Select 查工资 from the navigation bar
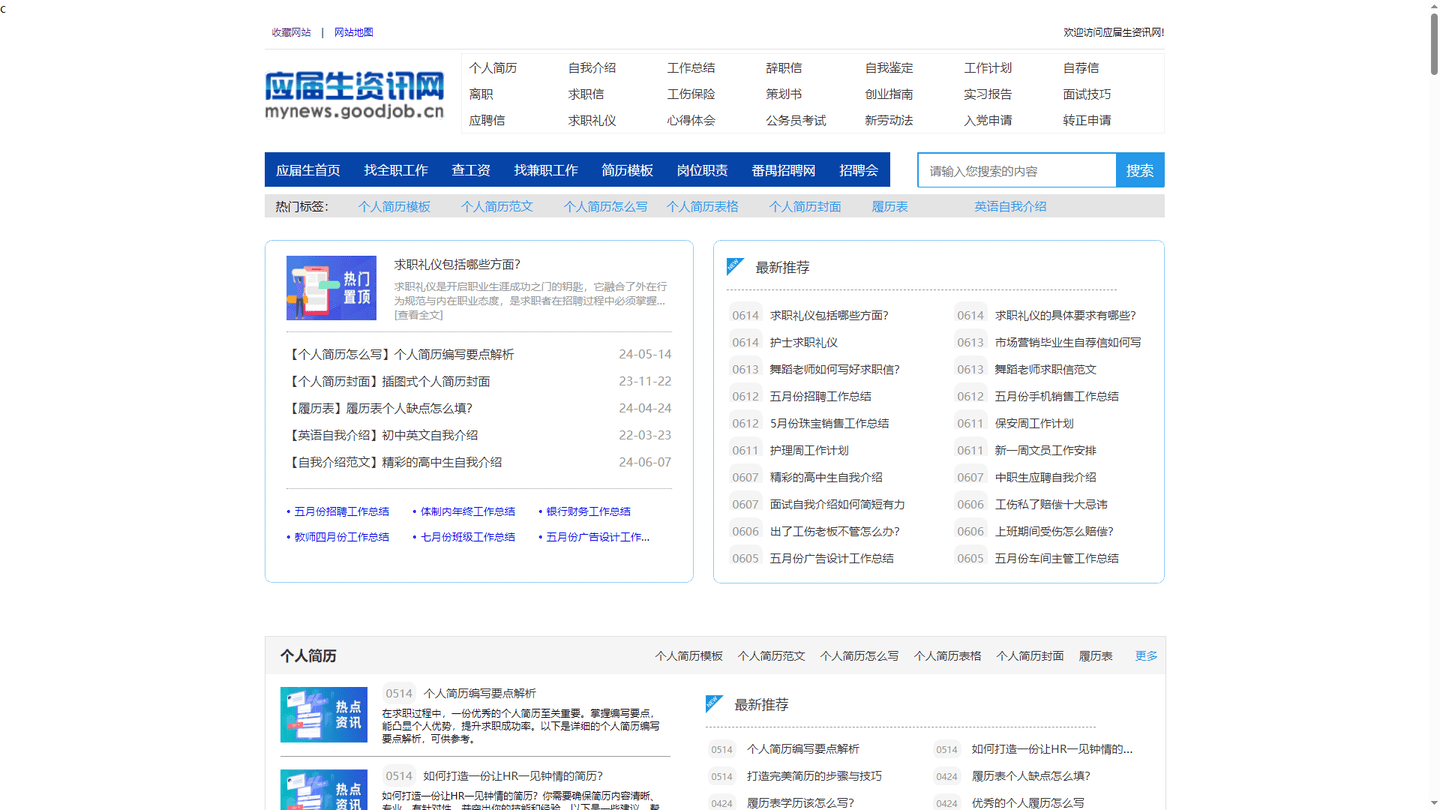The image size is (1440, 810). (x=471, y=170)
